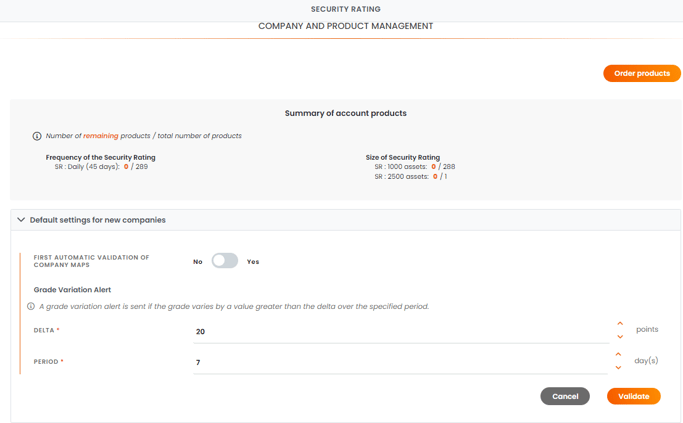The image size is (683, 423).
Task: Collapse the Default settings section via chevron
Action: click(x=20, y=220)
